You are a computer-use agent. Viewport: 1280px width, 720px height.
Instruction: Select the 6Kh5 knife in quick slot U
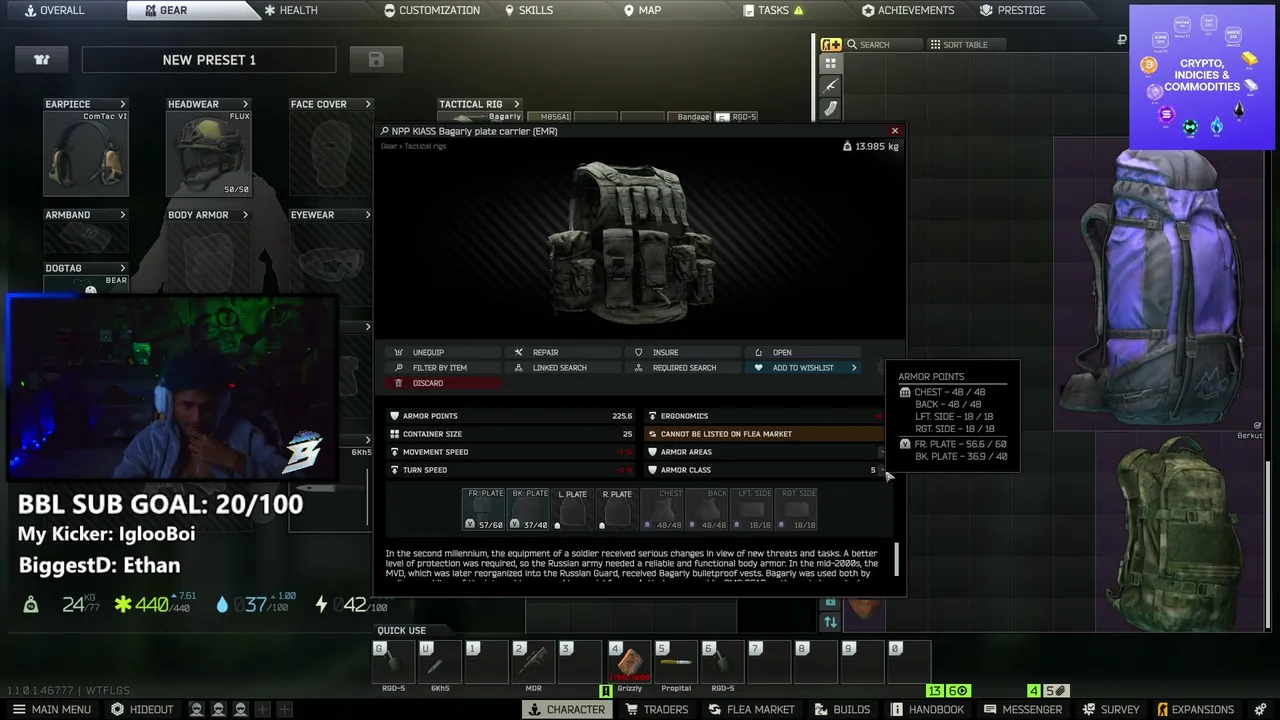click(x=440, y=664)
